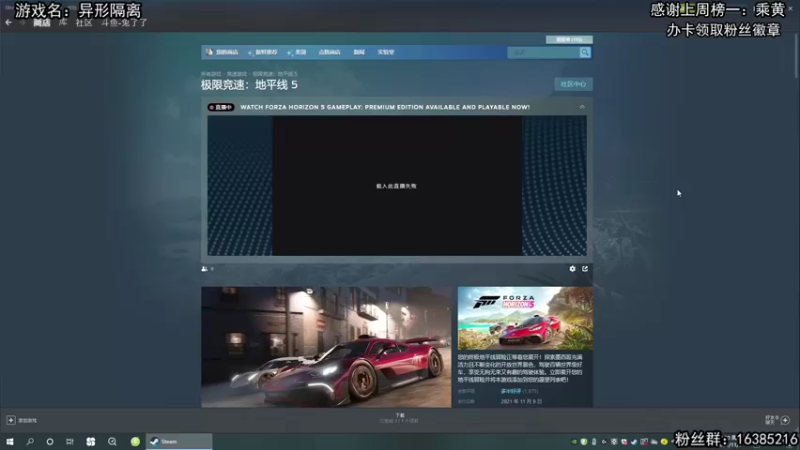Click the Watch Forza Horizon 5 Gameplay broadcast title
Image resolution: width=800 pixels, height=450 pixels.
(x=385, y=107)
